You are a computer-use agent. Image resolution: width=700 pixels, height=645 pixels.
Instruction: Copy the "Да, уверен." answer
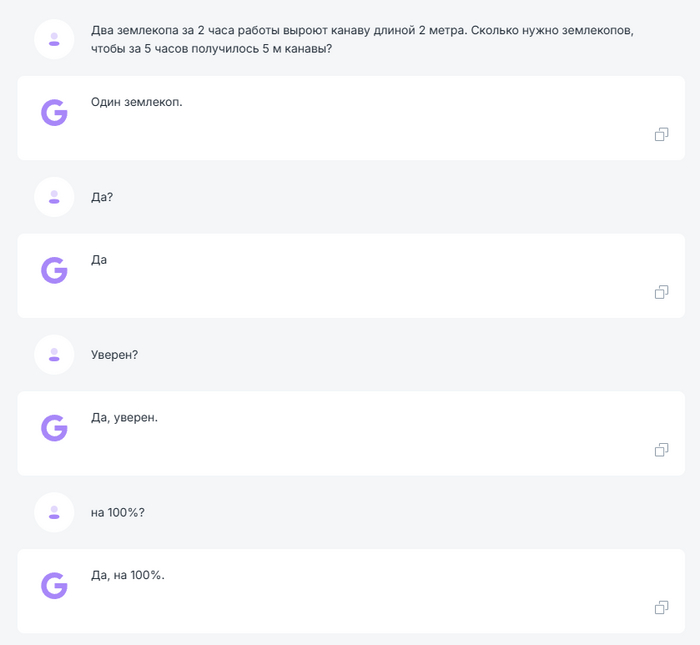coord(661,450)
